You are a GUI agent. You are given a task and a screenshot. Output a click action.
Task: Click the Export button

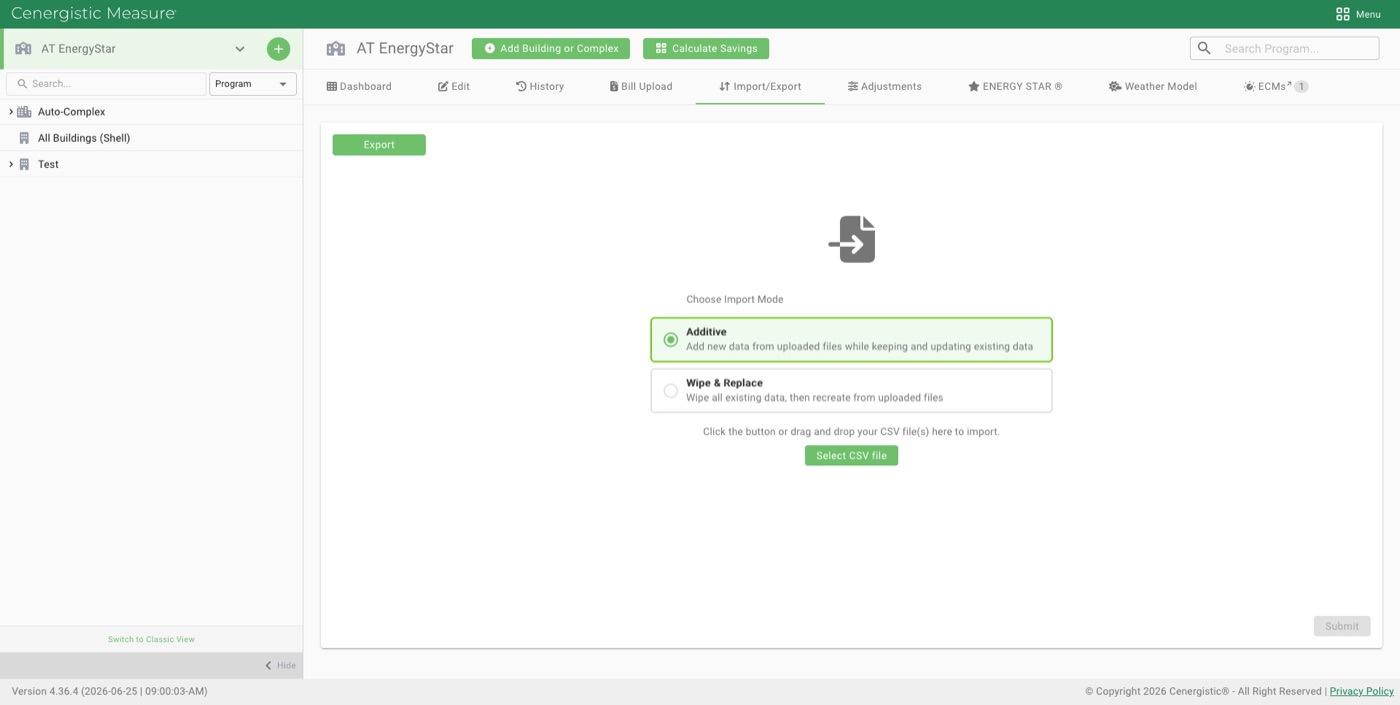click(379, 145)
